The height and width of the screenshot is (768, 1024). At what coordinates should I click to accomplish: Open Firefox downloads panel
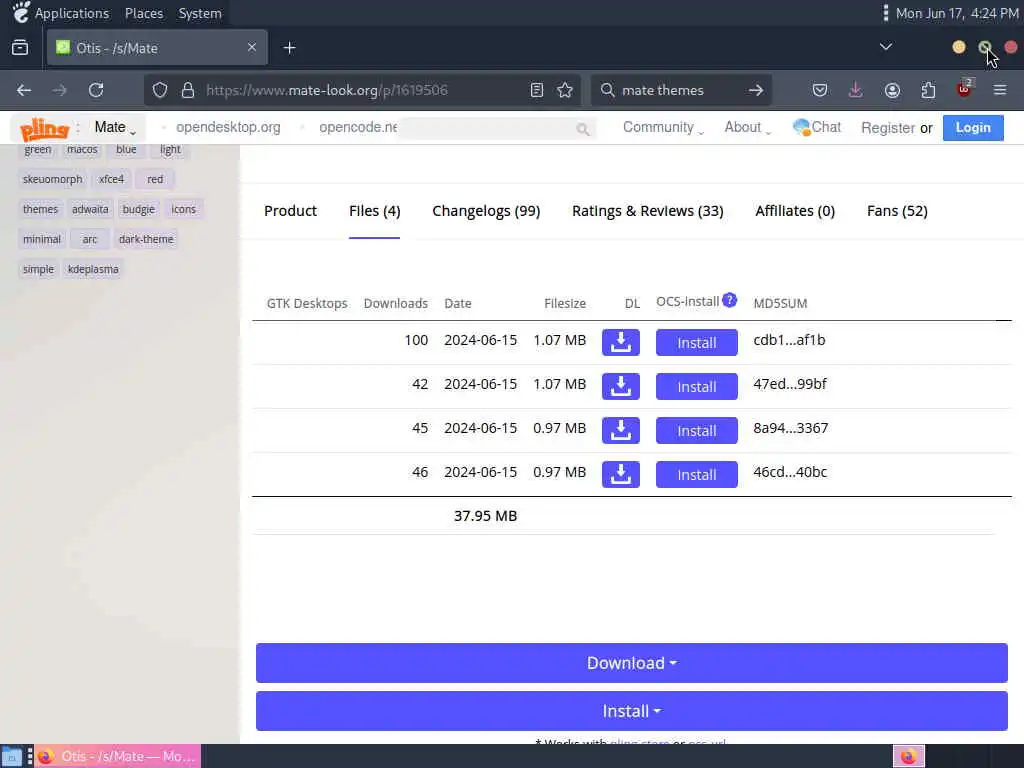[x=856, y=90]
